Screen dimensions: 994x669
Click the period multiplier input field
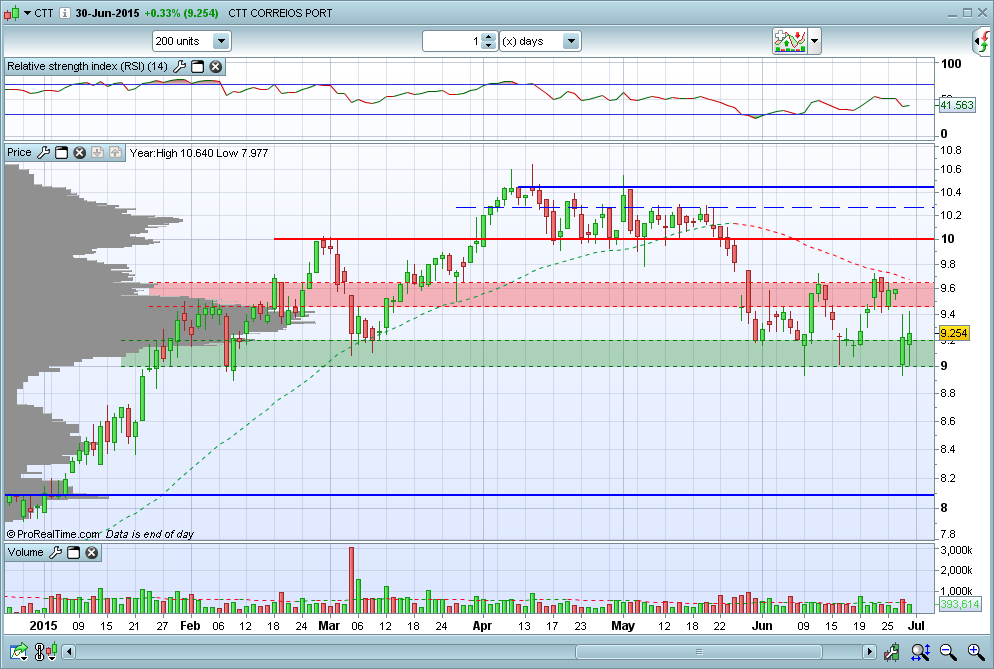[x=452, y=41]
